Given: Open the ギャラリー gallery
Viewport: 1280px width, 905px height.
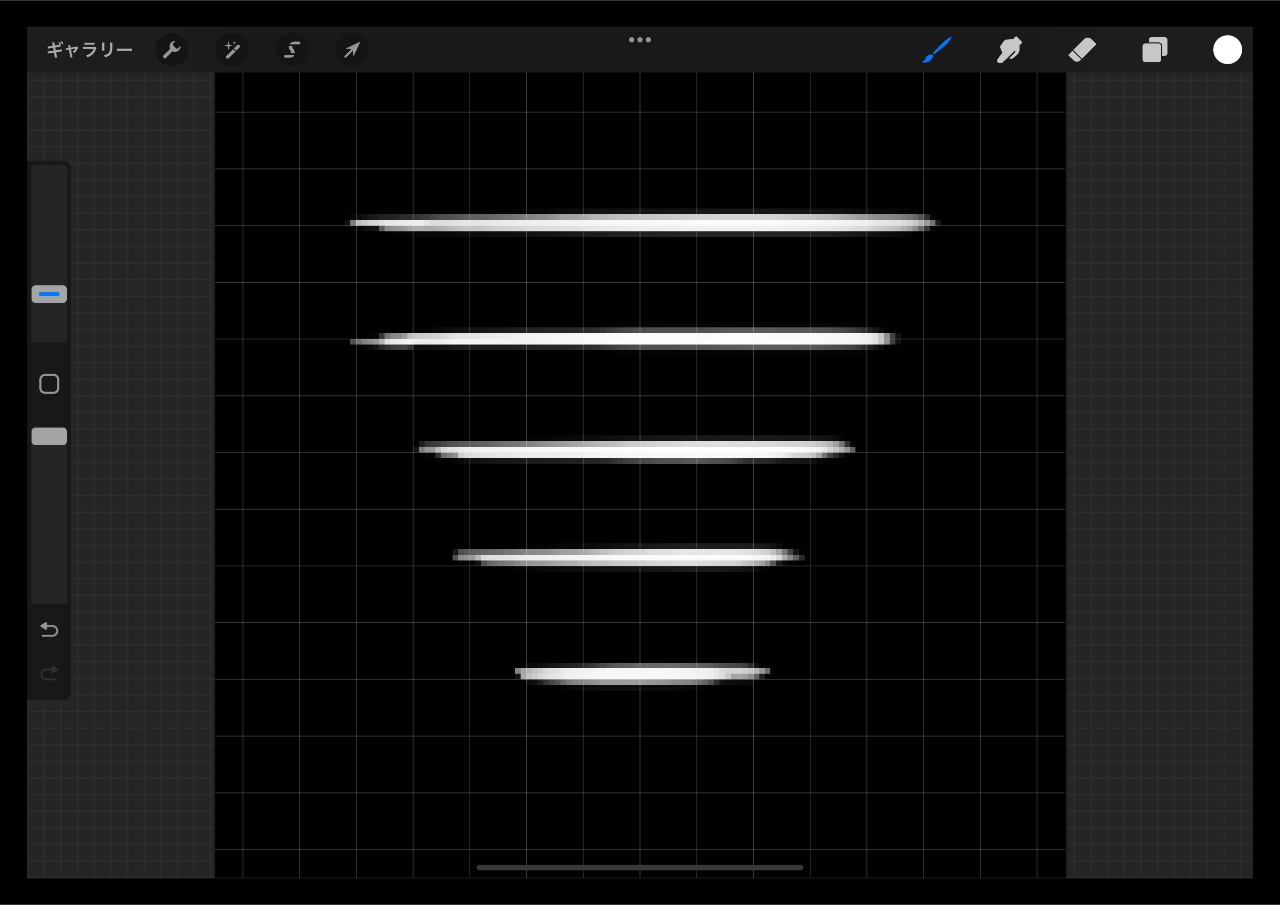Looking at the screenshot, I should coord(89,50).
